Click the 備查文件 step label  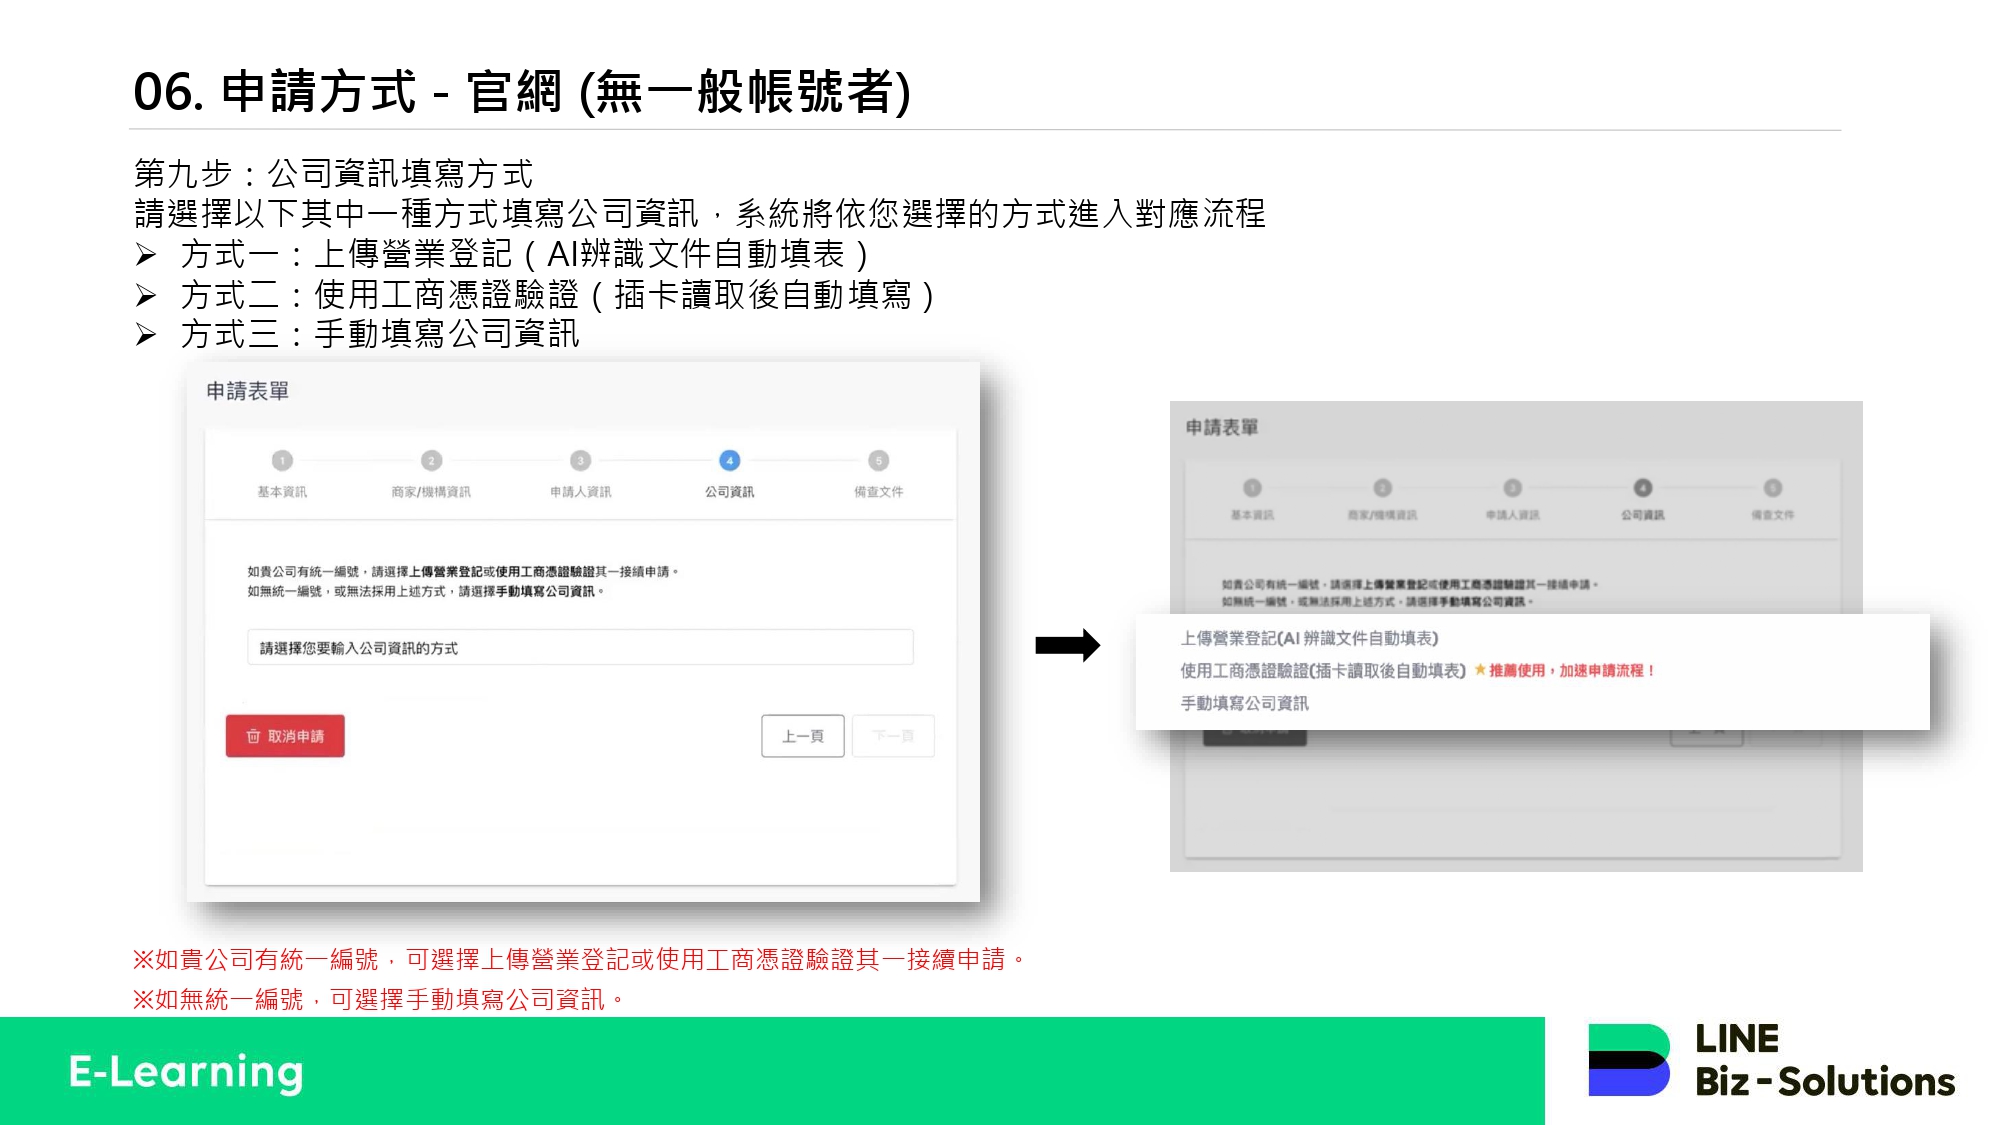pyautogui.click(x=878, y=492)
